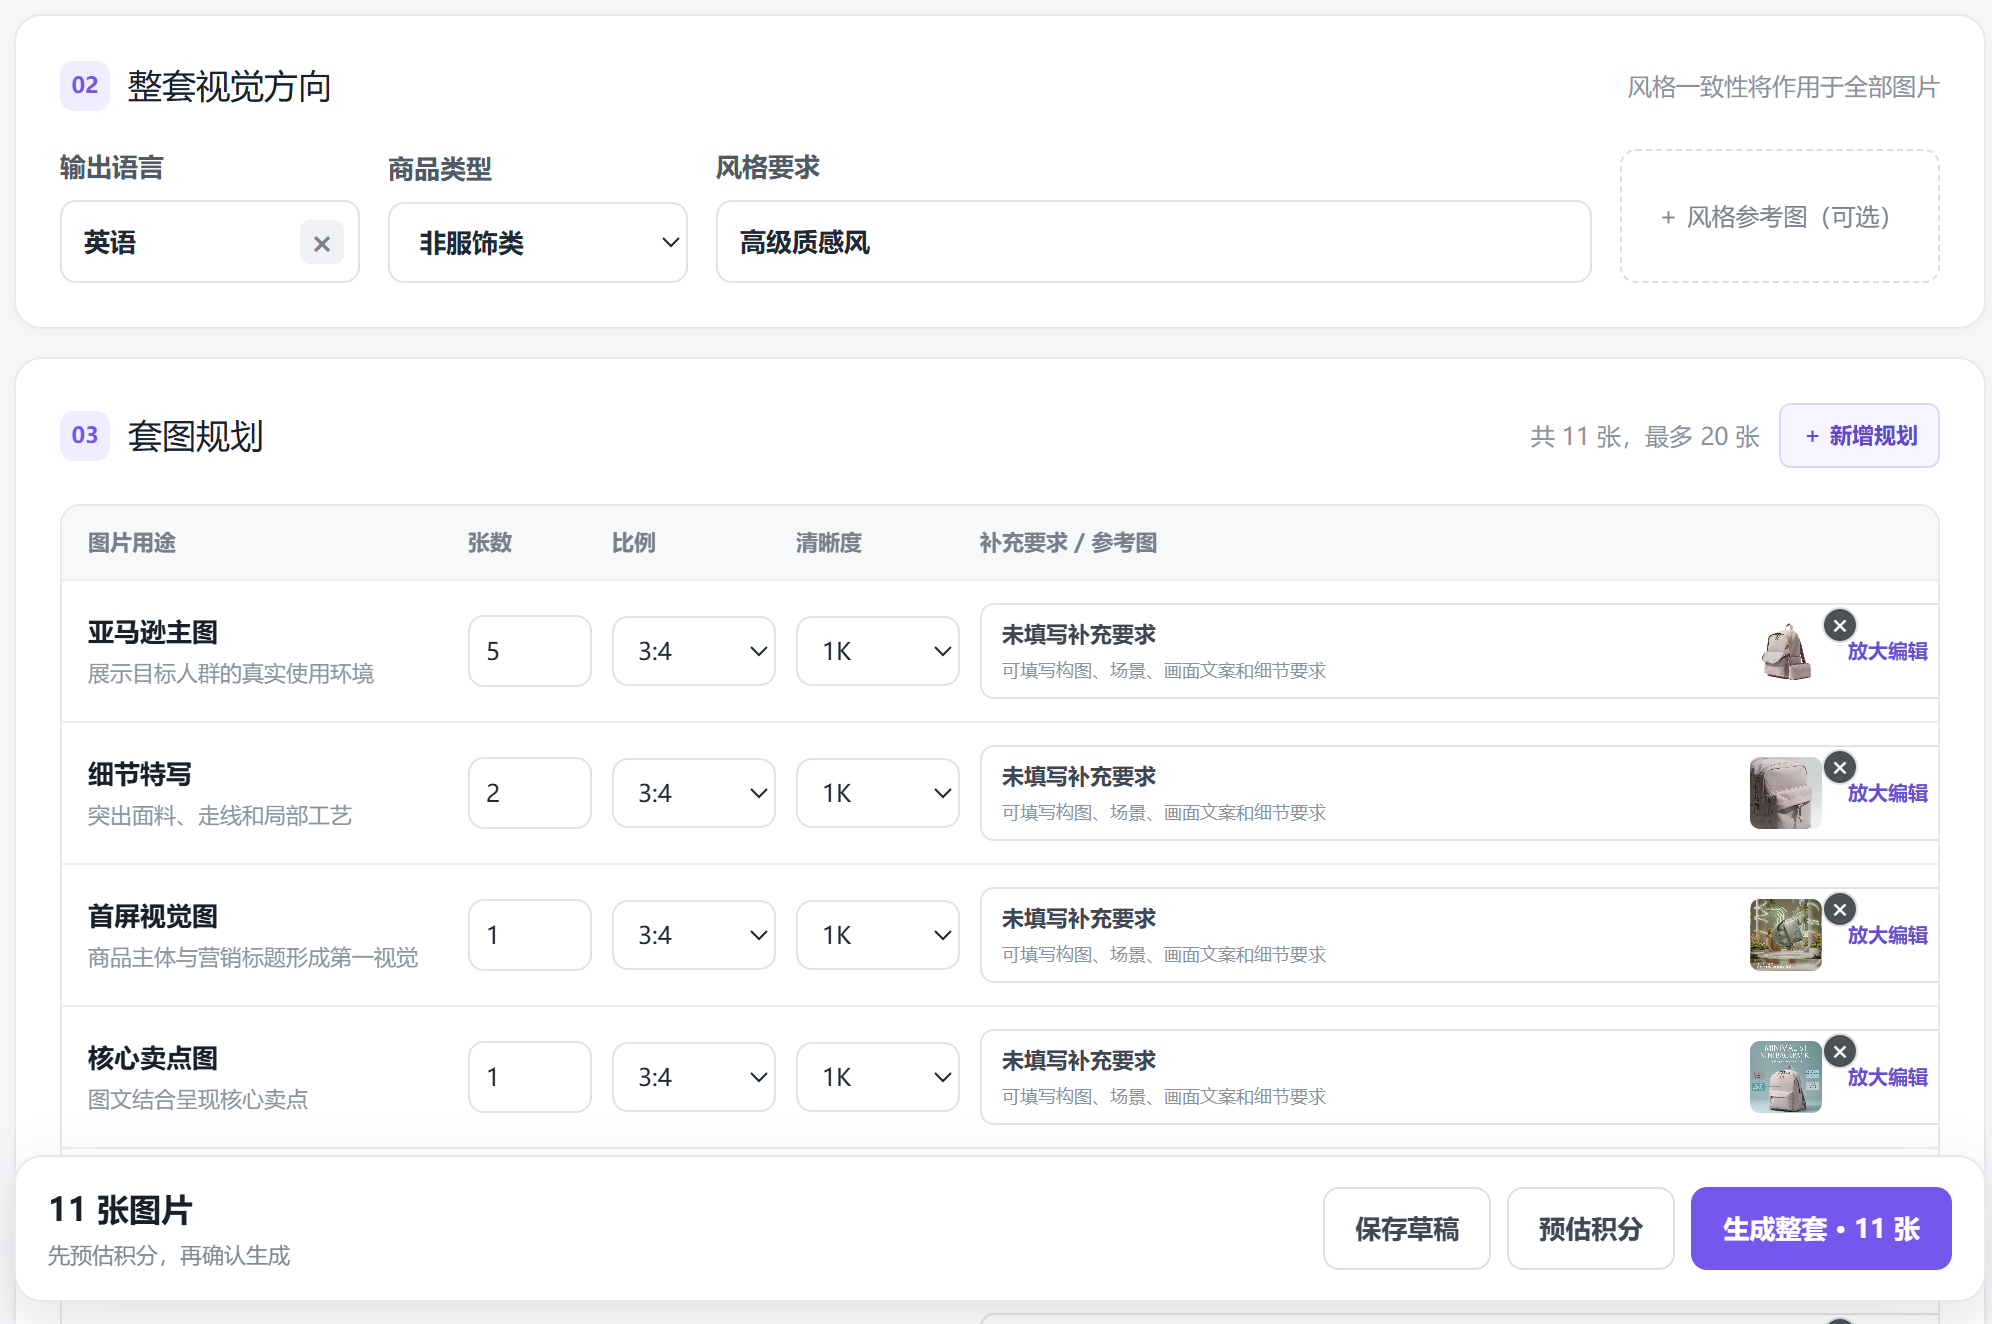Open ratio dropdown for 亚马逊主图 row
This screenshot has height=1324, width=1992.
(694, 651)
